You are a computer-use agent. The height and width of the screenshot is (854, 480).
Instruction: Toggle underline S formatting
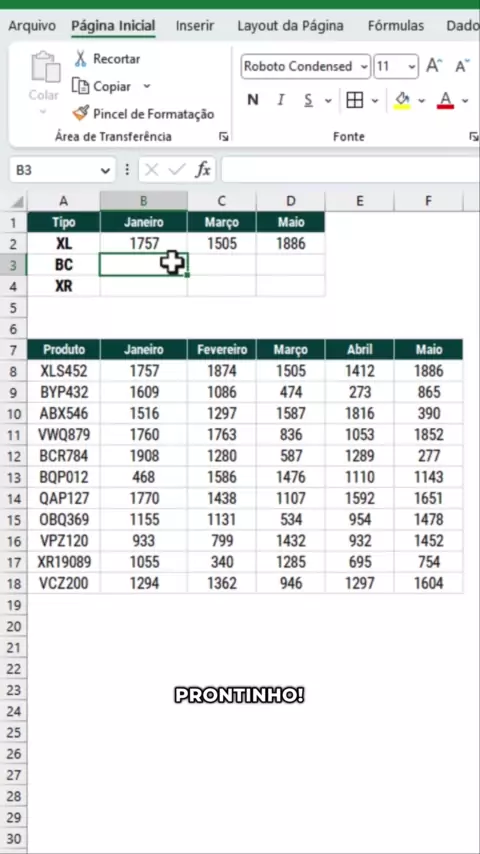tap(308, 100)
